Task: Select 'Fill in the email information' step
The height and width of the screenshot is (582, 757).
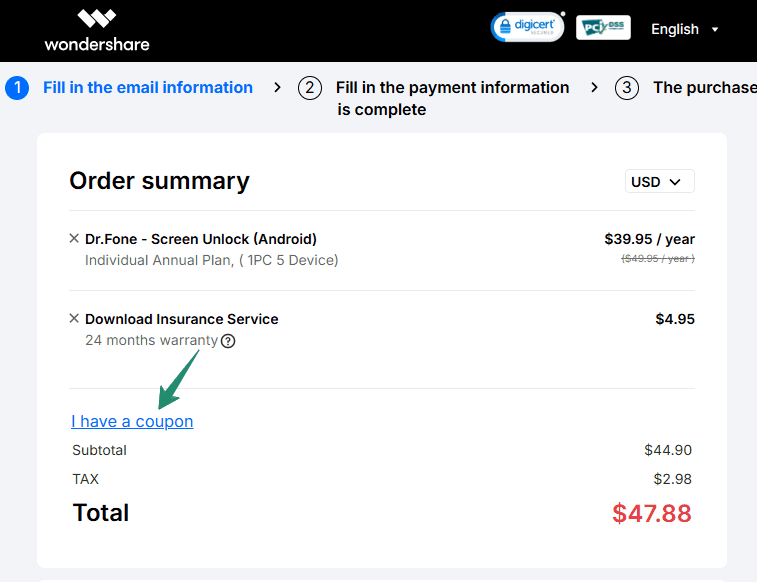Action: click(x=148, y=88)
